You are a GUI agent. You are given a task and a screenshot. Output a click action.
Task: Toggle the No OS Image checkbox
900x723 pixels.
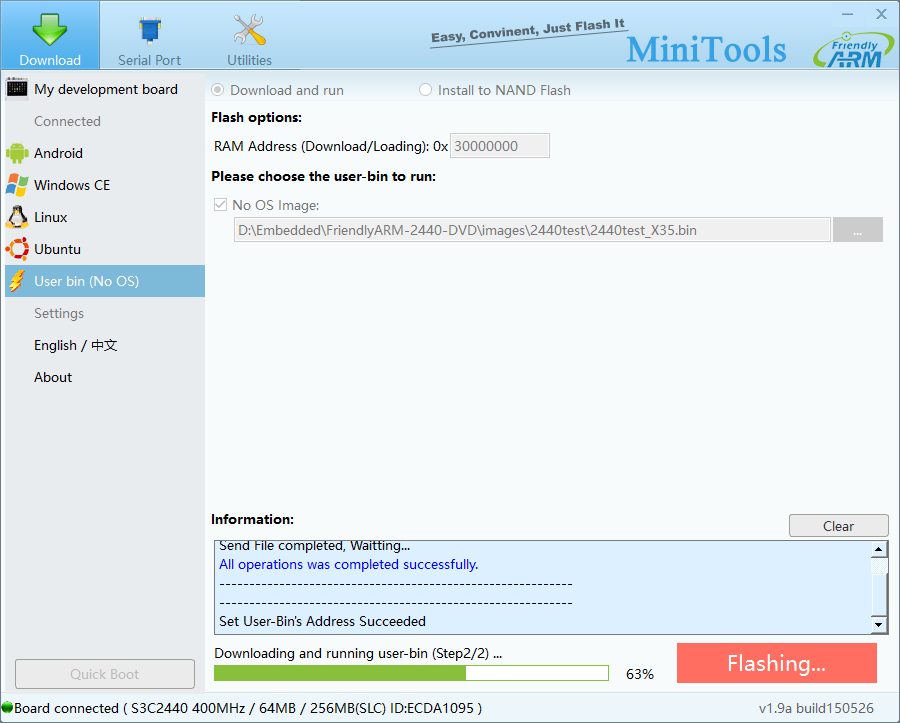[x=220, y=205]
